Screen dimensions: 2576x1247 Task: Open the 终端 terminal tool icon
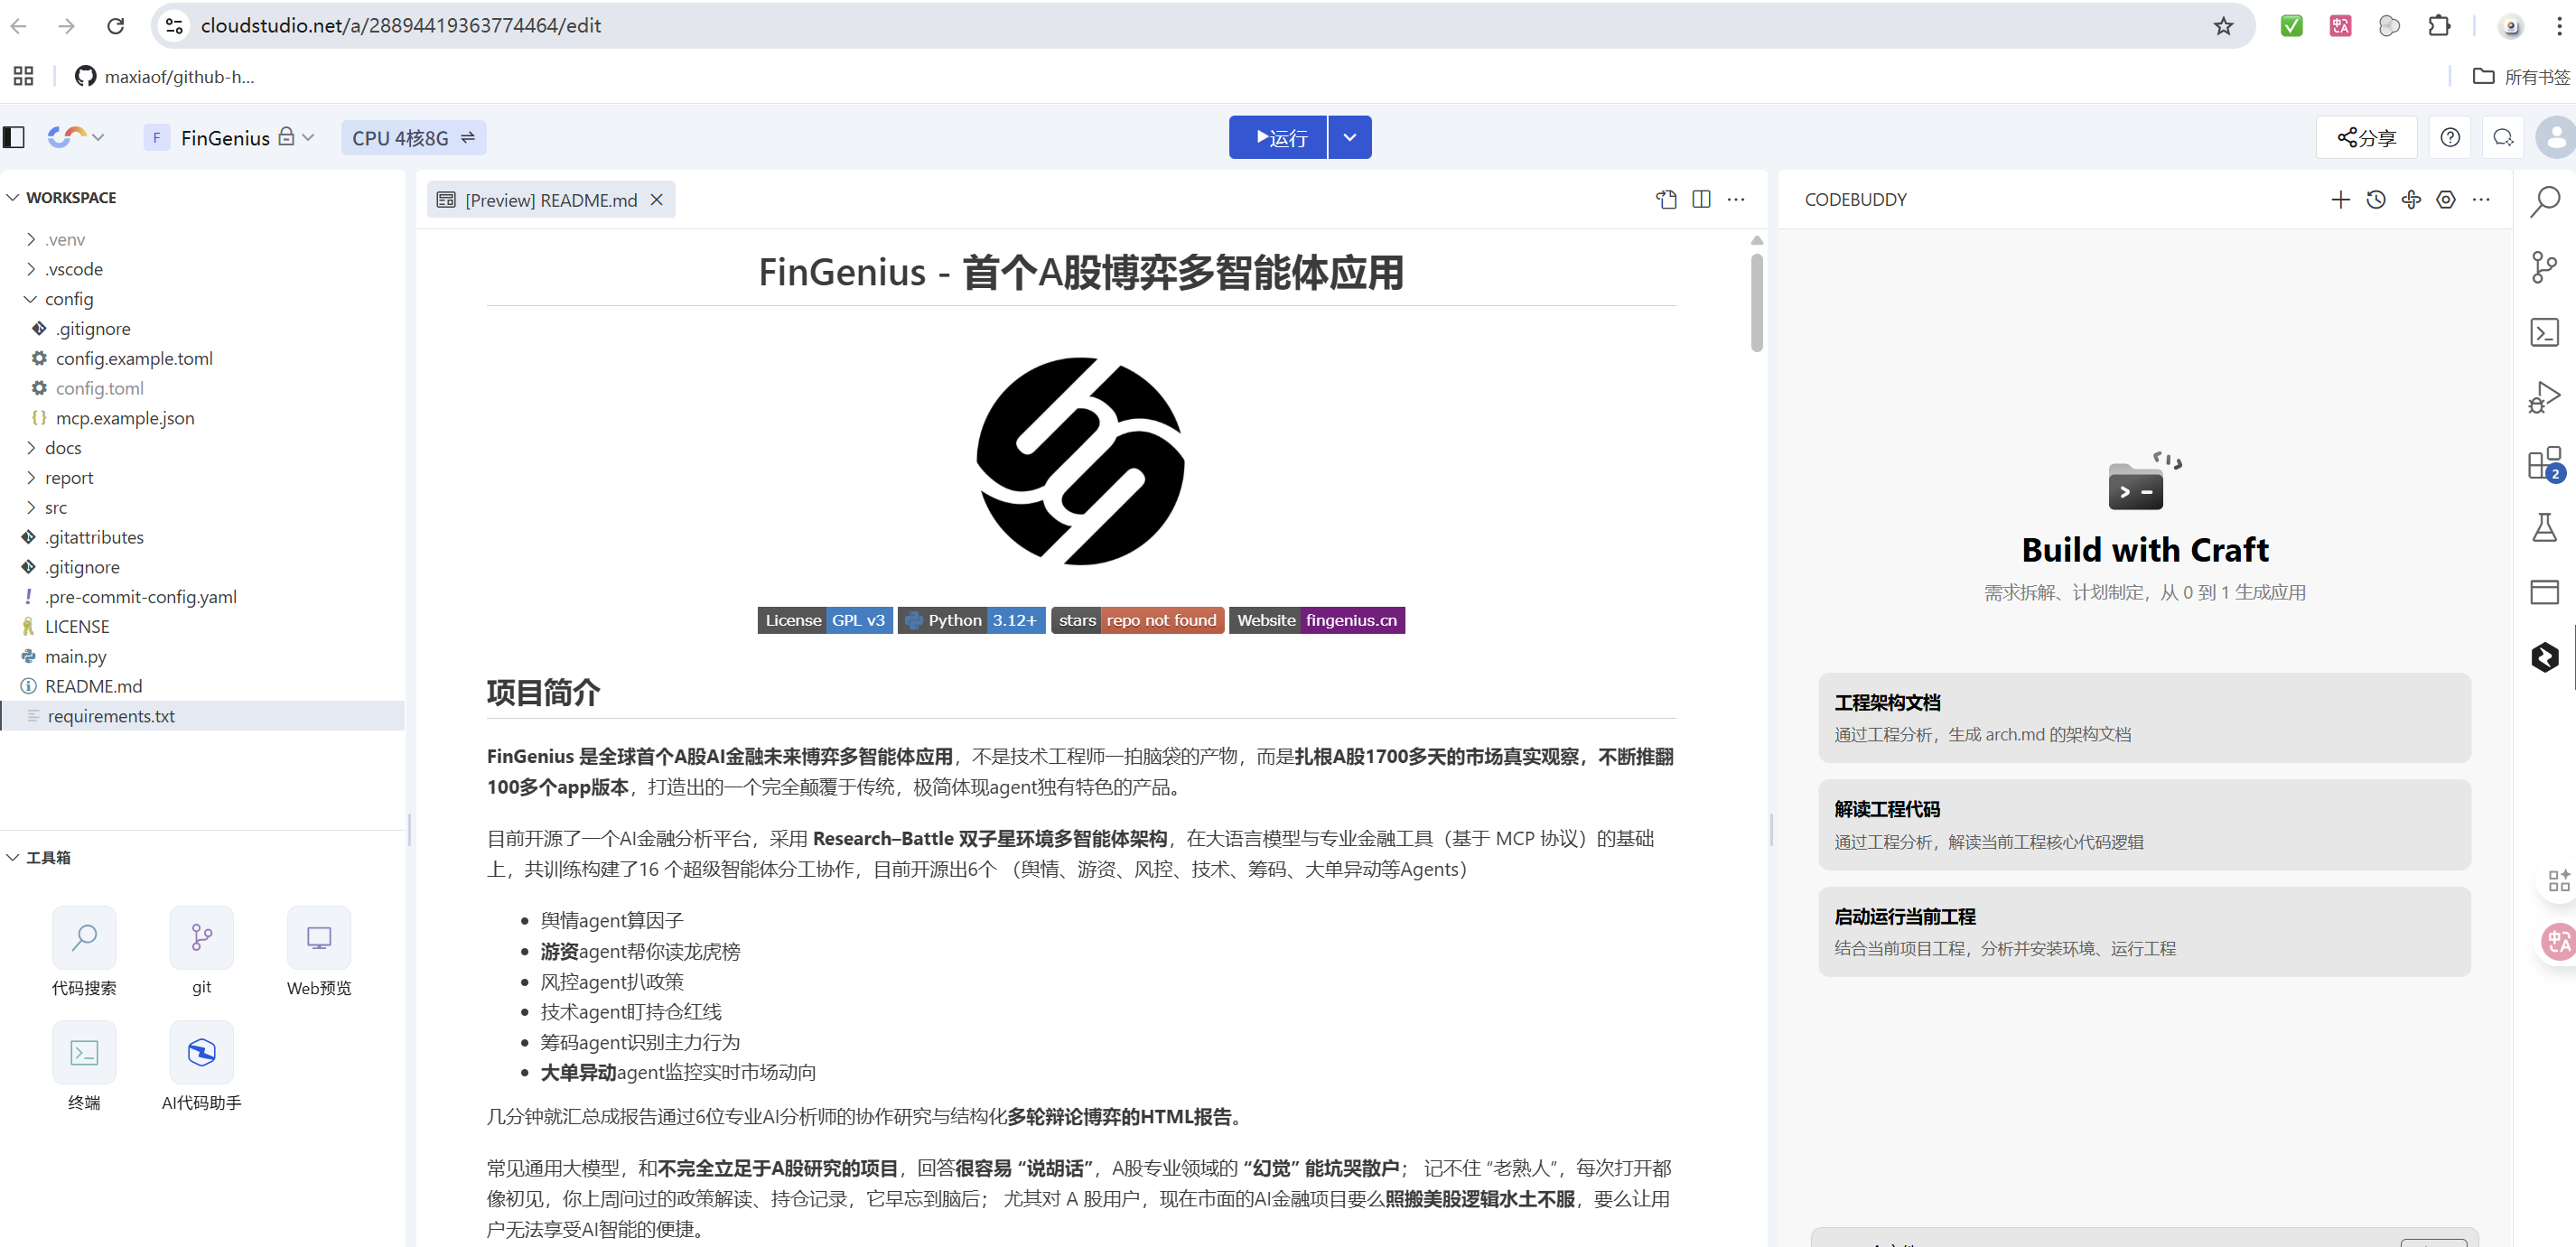click(84, 1053)
